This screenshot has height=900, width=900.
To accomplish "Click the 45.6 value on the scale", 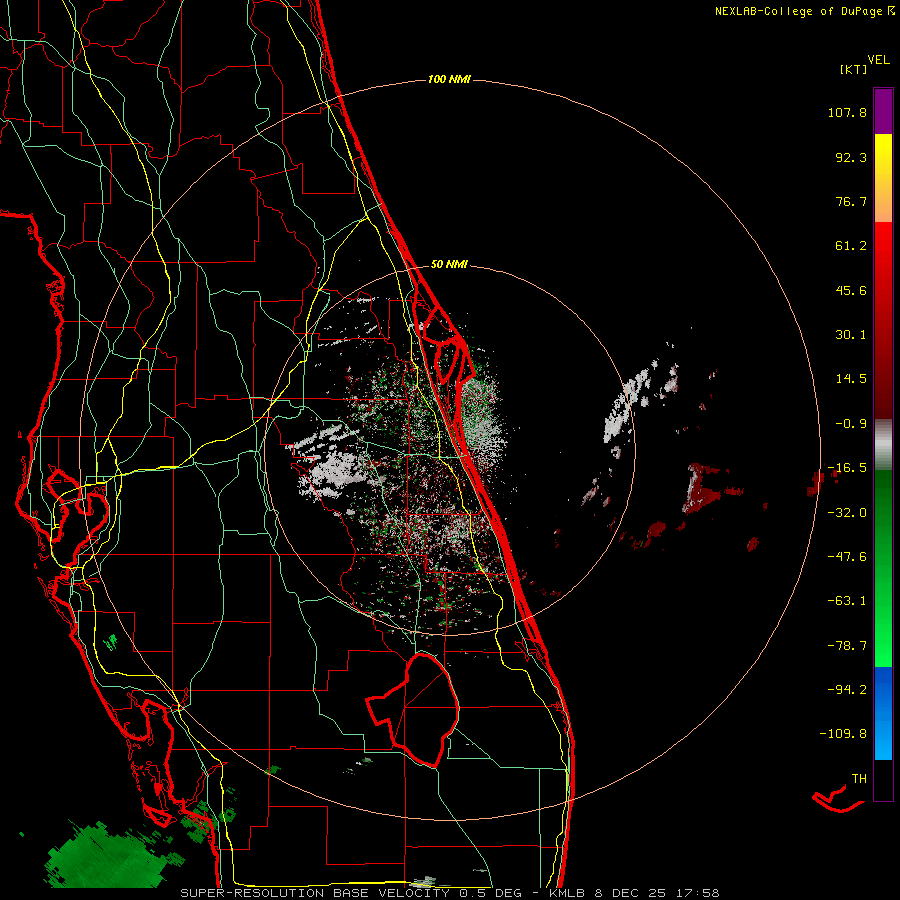I will 851,290.
